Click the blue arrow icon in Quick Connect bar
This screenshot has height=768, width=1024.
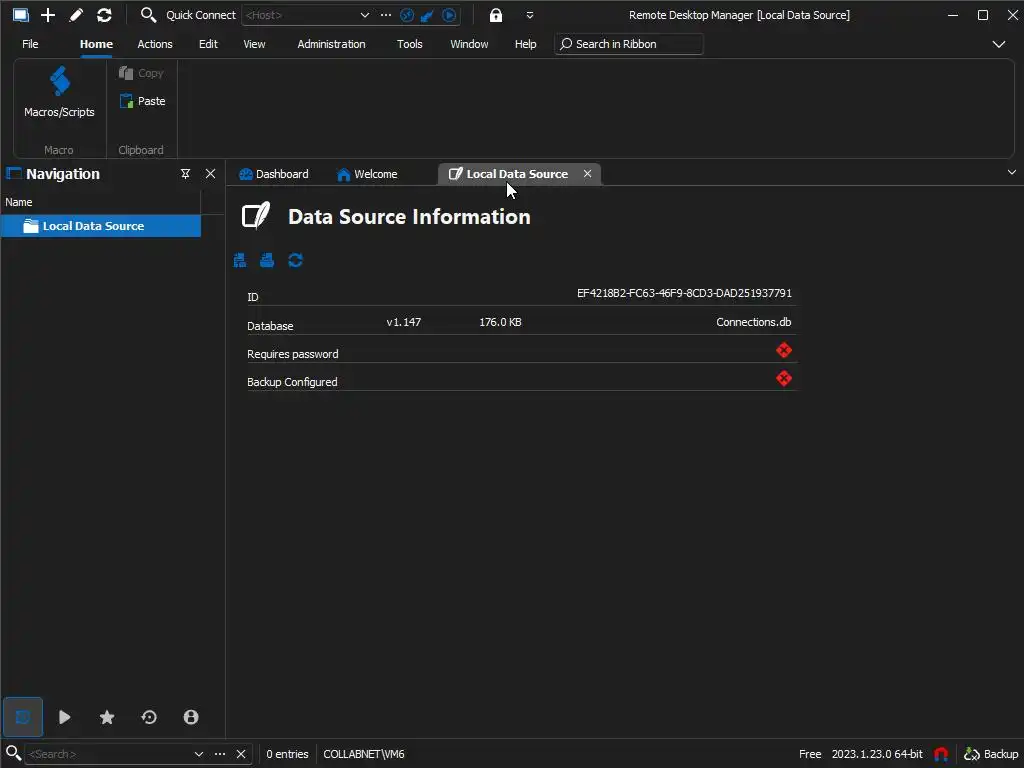click(428, 15)
